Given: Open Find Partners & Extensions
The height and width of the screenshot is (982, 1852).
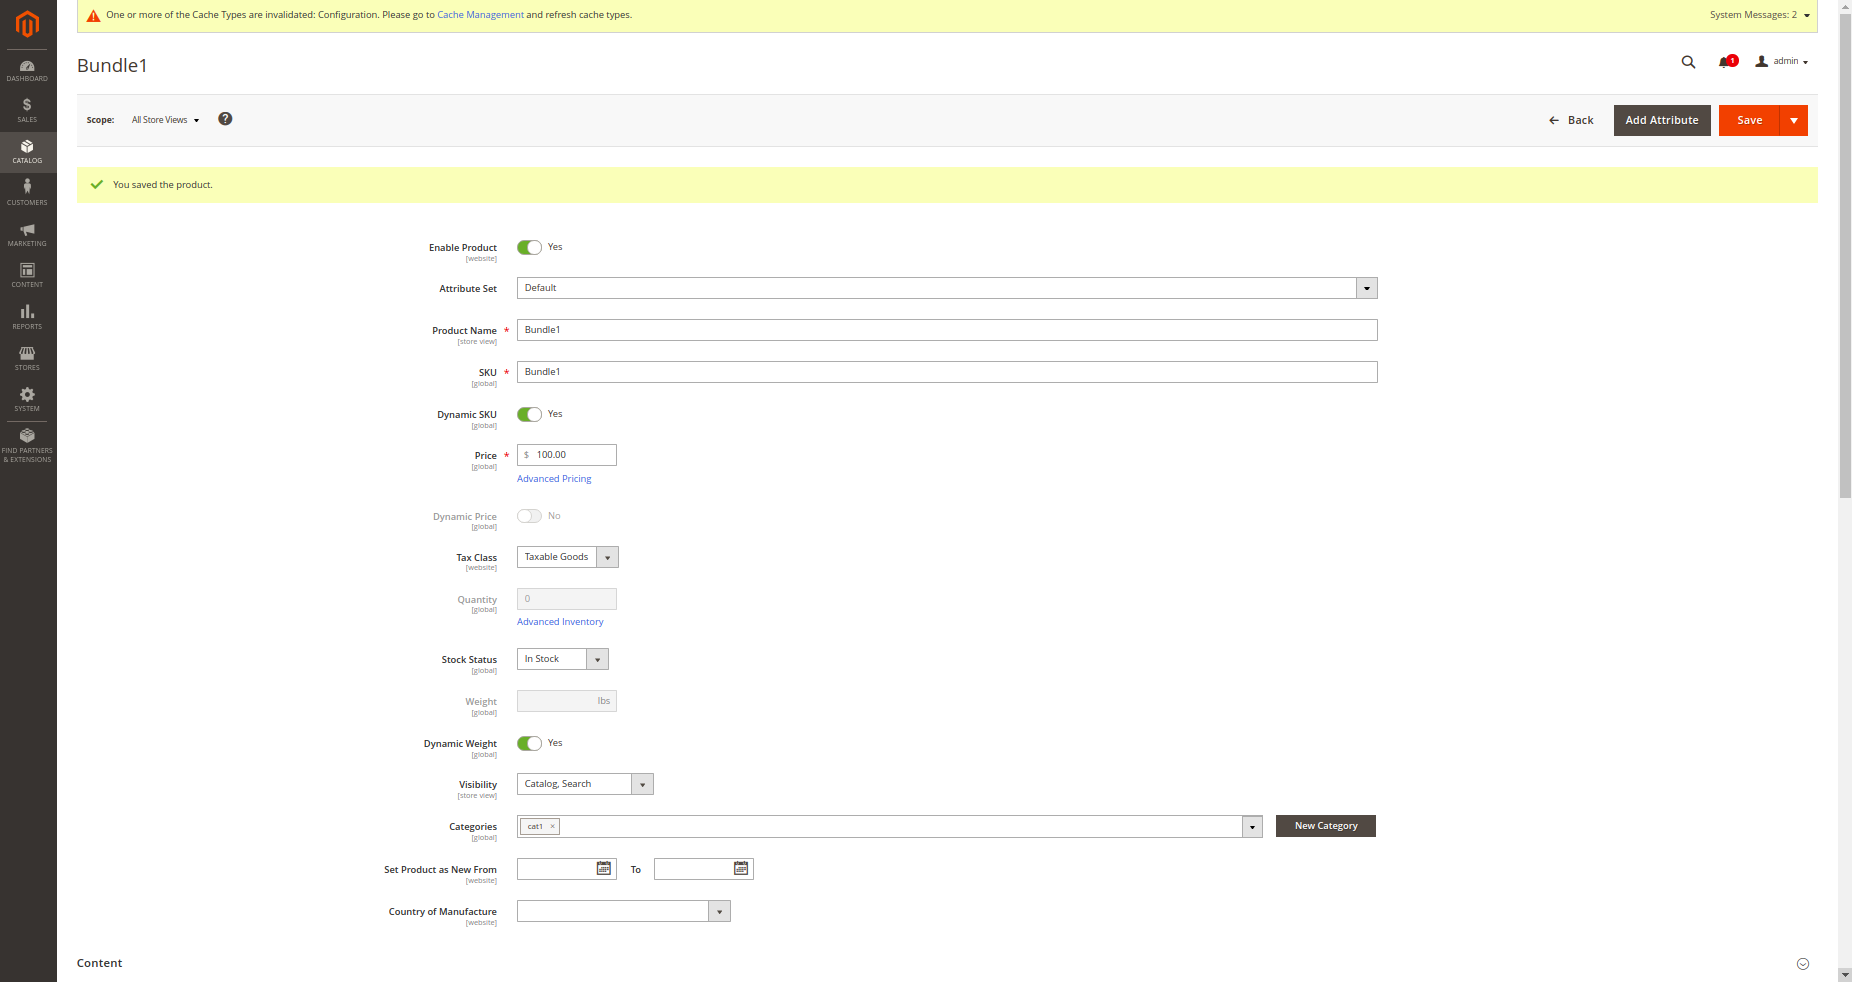Looking at the screenshot, I should pyautogui.click(x=27, y=445).
